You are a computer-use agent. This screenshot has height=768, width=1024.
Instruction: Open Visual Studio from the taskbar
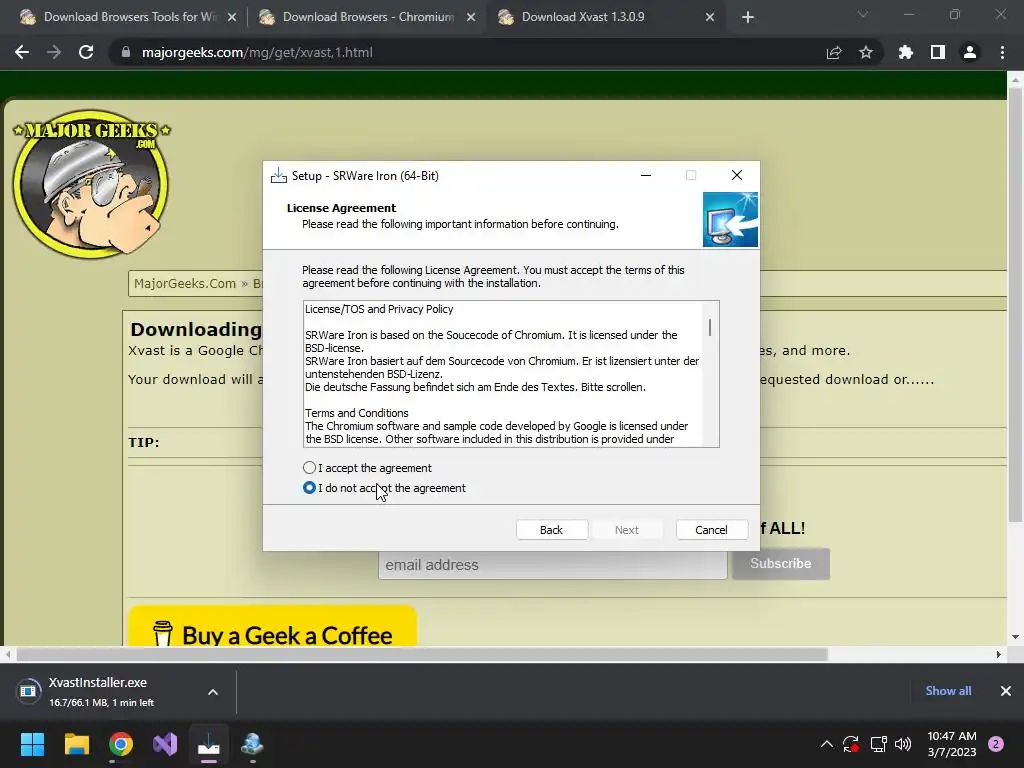click(x=165, y=744)
